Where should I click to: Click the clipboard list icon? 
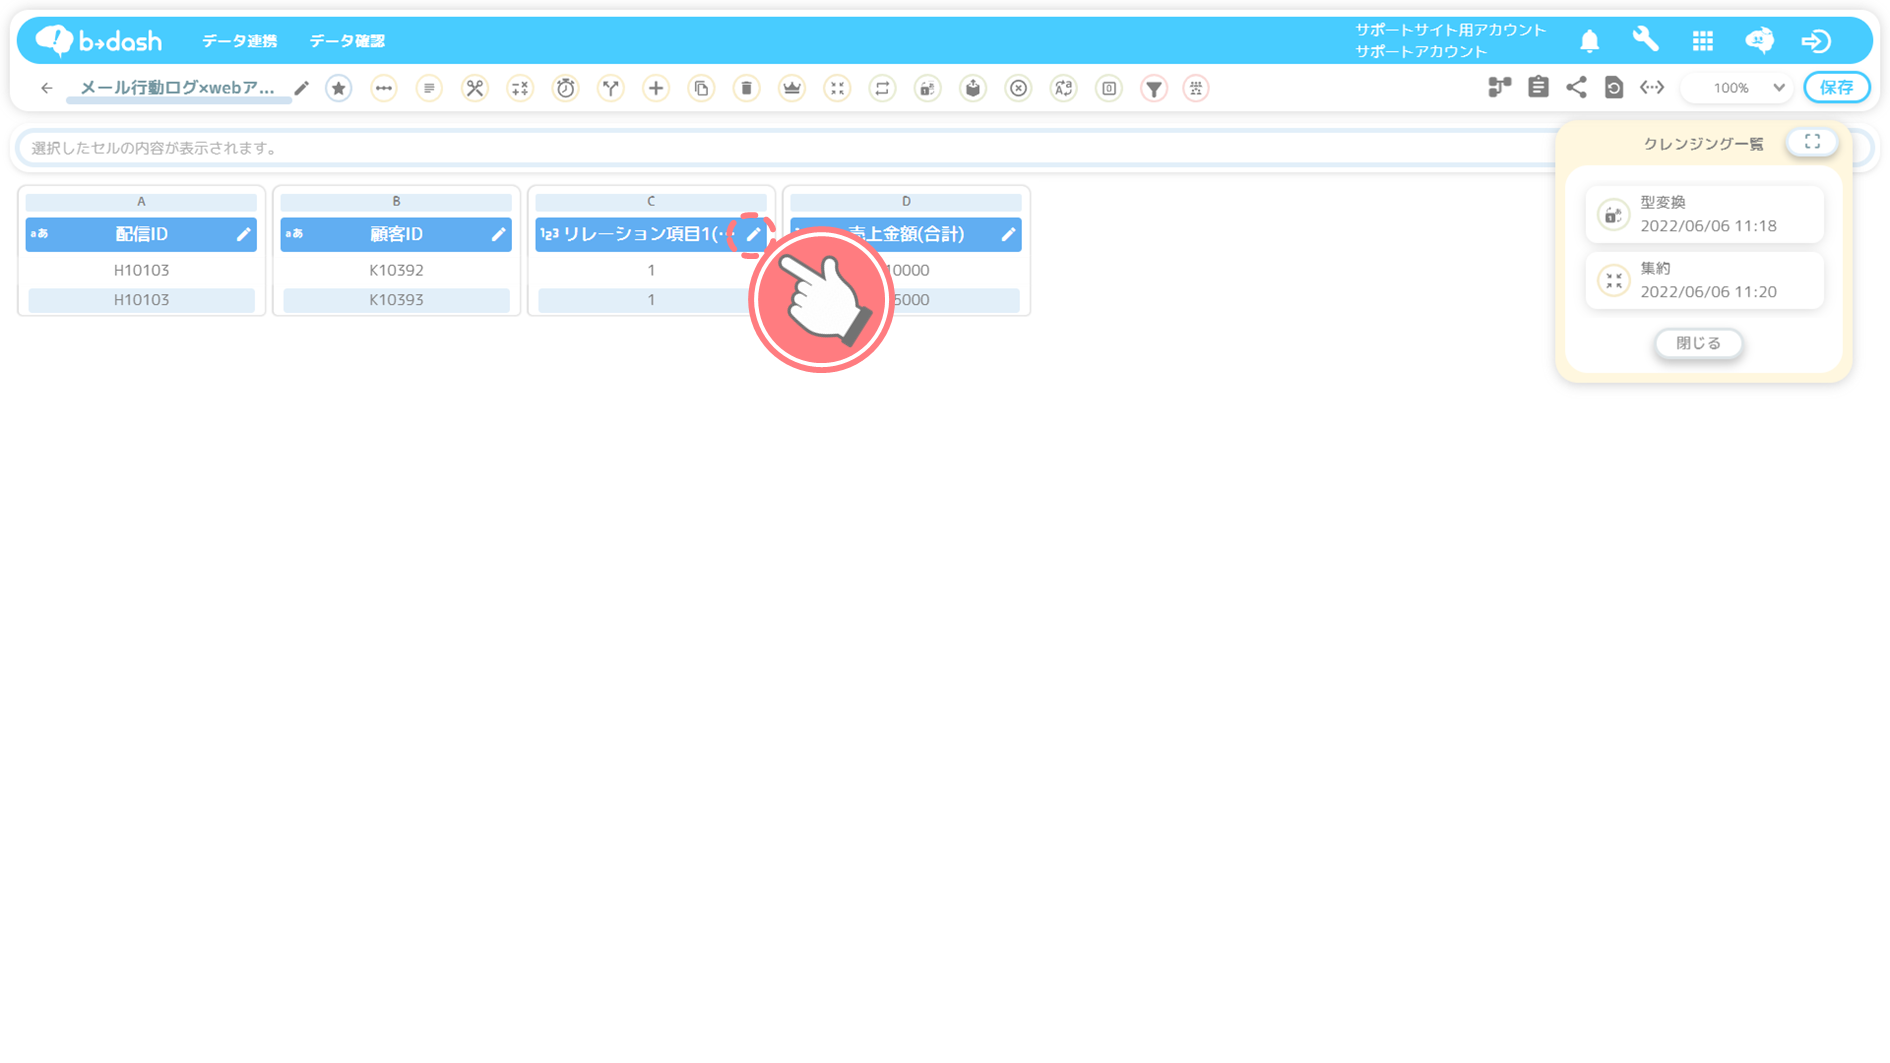(1538, 88)
